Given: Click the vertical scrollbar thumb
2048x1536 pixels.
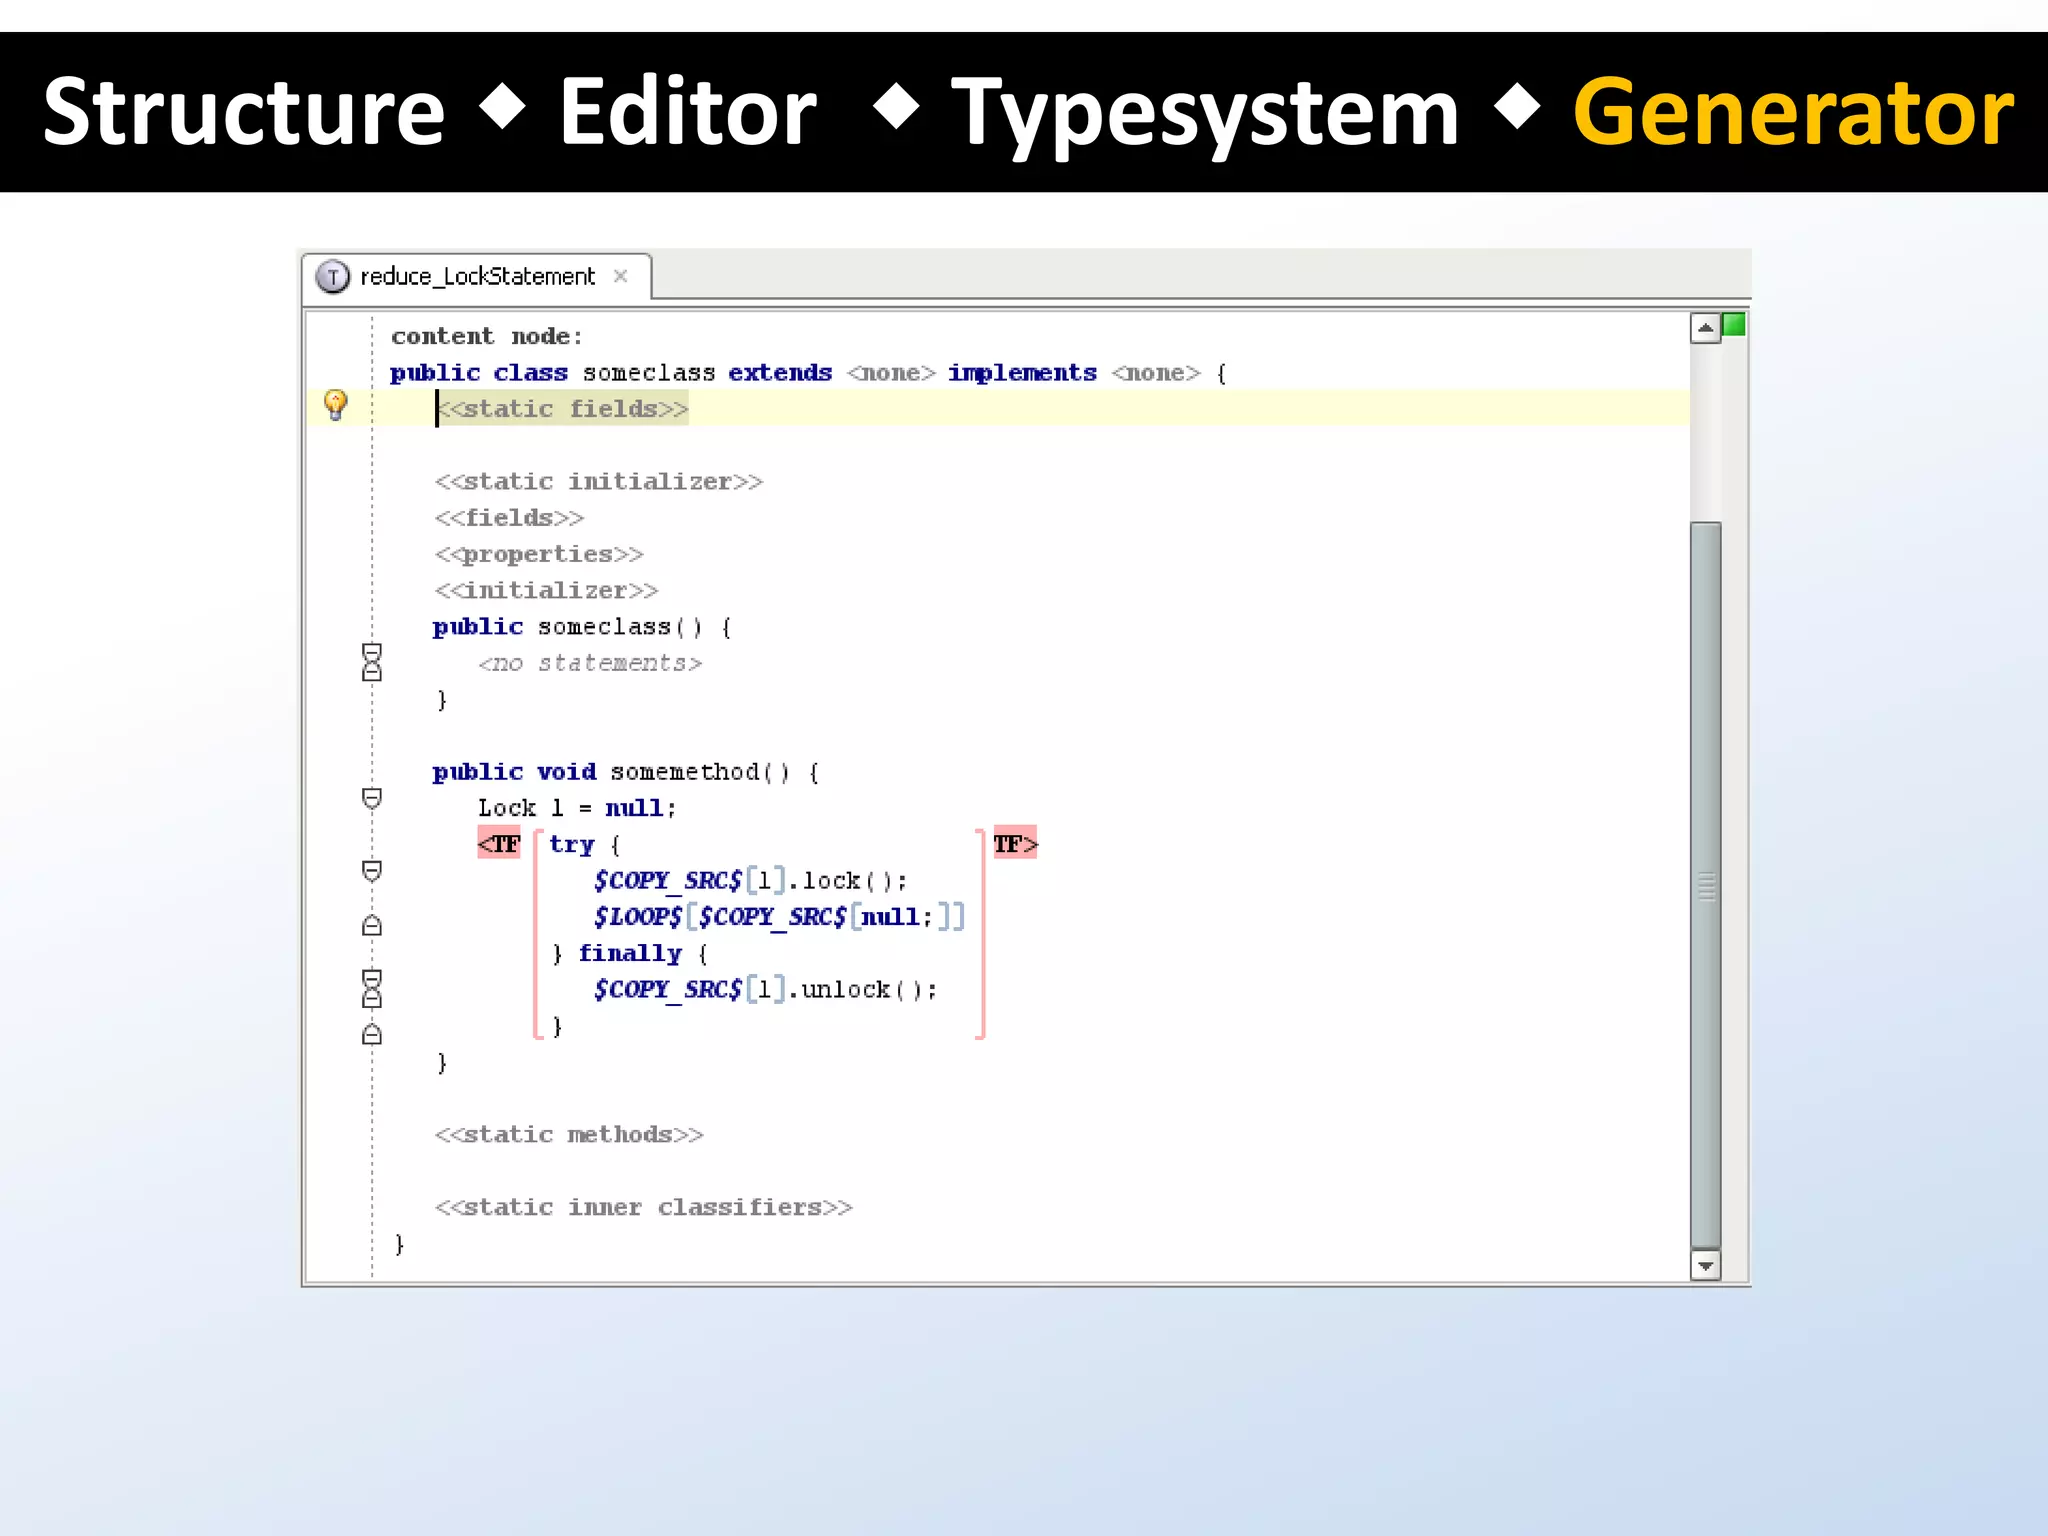Looking at the screenshot, I should pyautogui.click(x=1705, y=885).
